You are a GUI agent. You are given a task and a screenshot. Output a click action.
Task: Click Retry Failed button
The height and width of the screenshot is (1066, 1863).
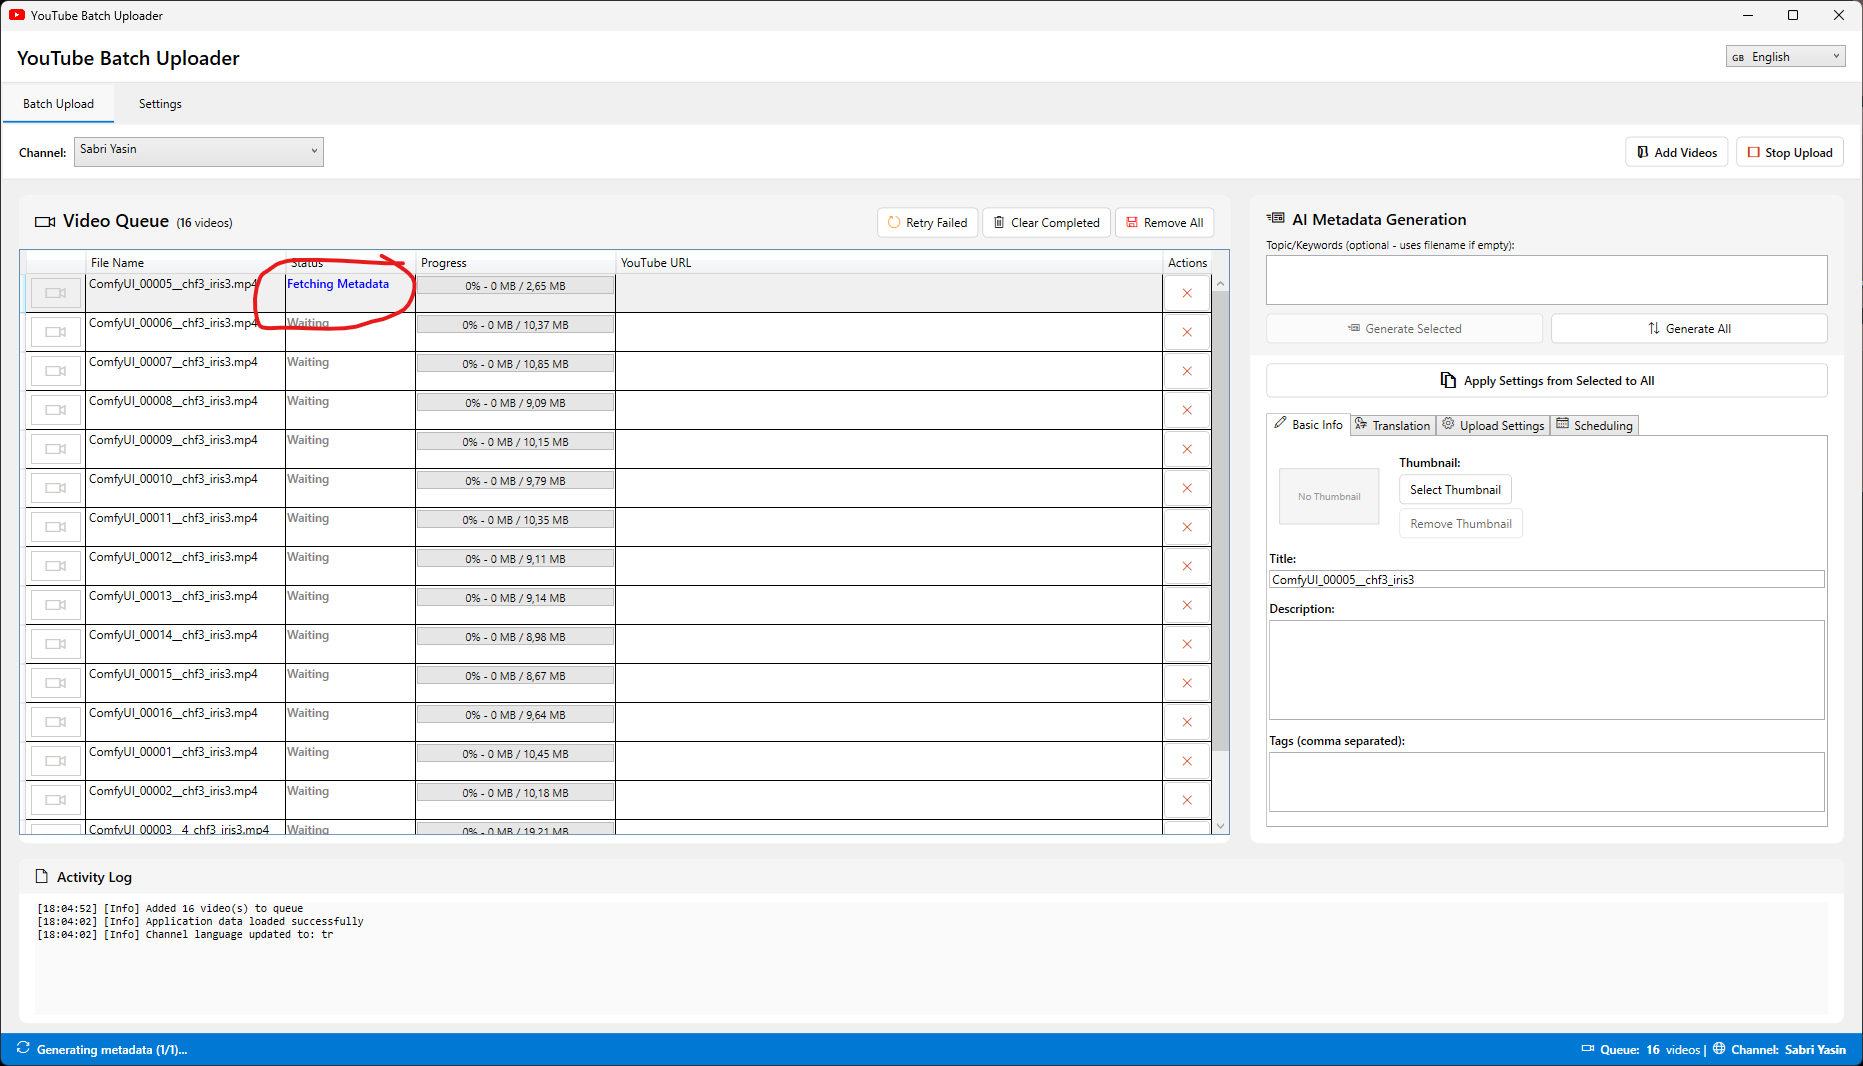point(927,223)
